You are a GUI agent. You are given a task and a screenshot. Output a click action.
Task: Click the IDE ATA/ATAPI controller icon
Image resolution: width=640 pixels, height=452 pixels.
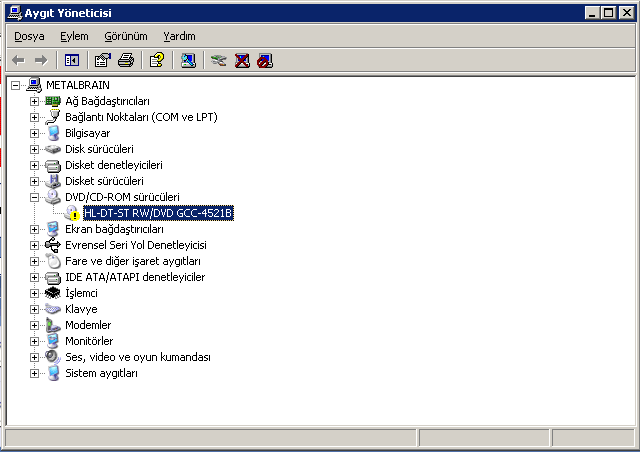pos(53,278)
